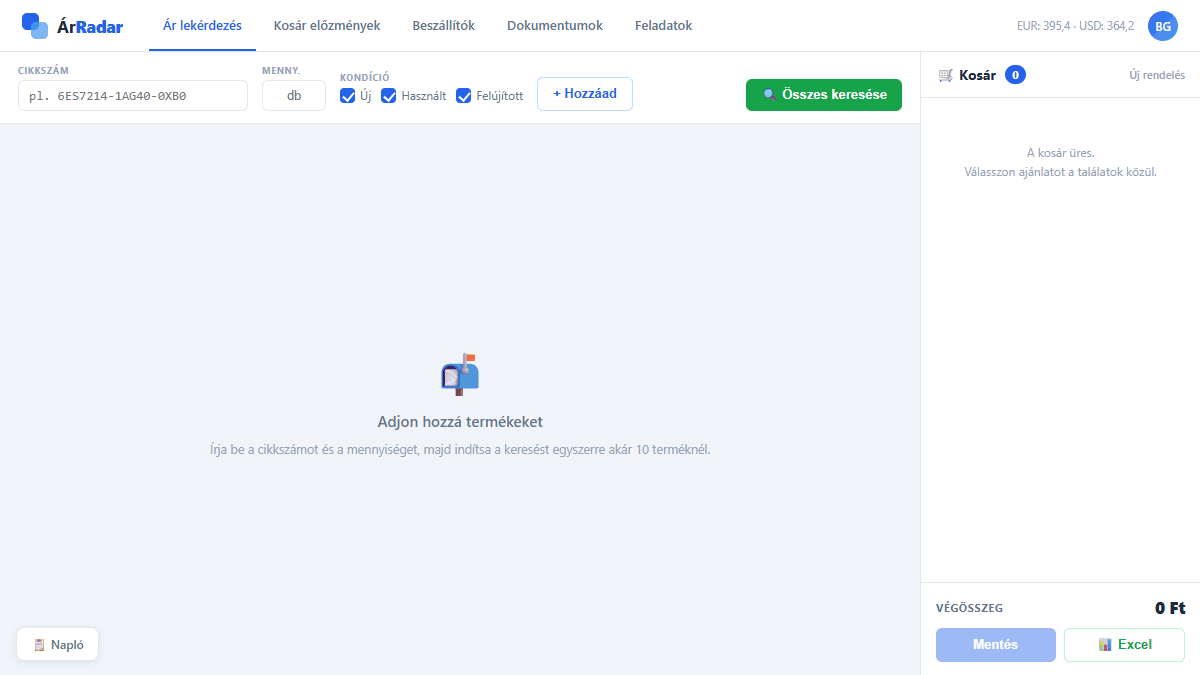Open the BG user avatar
This screenshot has width=1200, height=675.
pyautogui.click(x=1163, y=26)
